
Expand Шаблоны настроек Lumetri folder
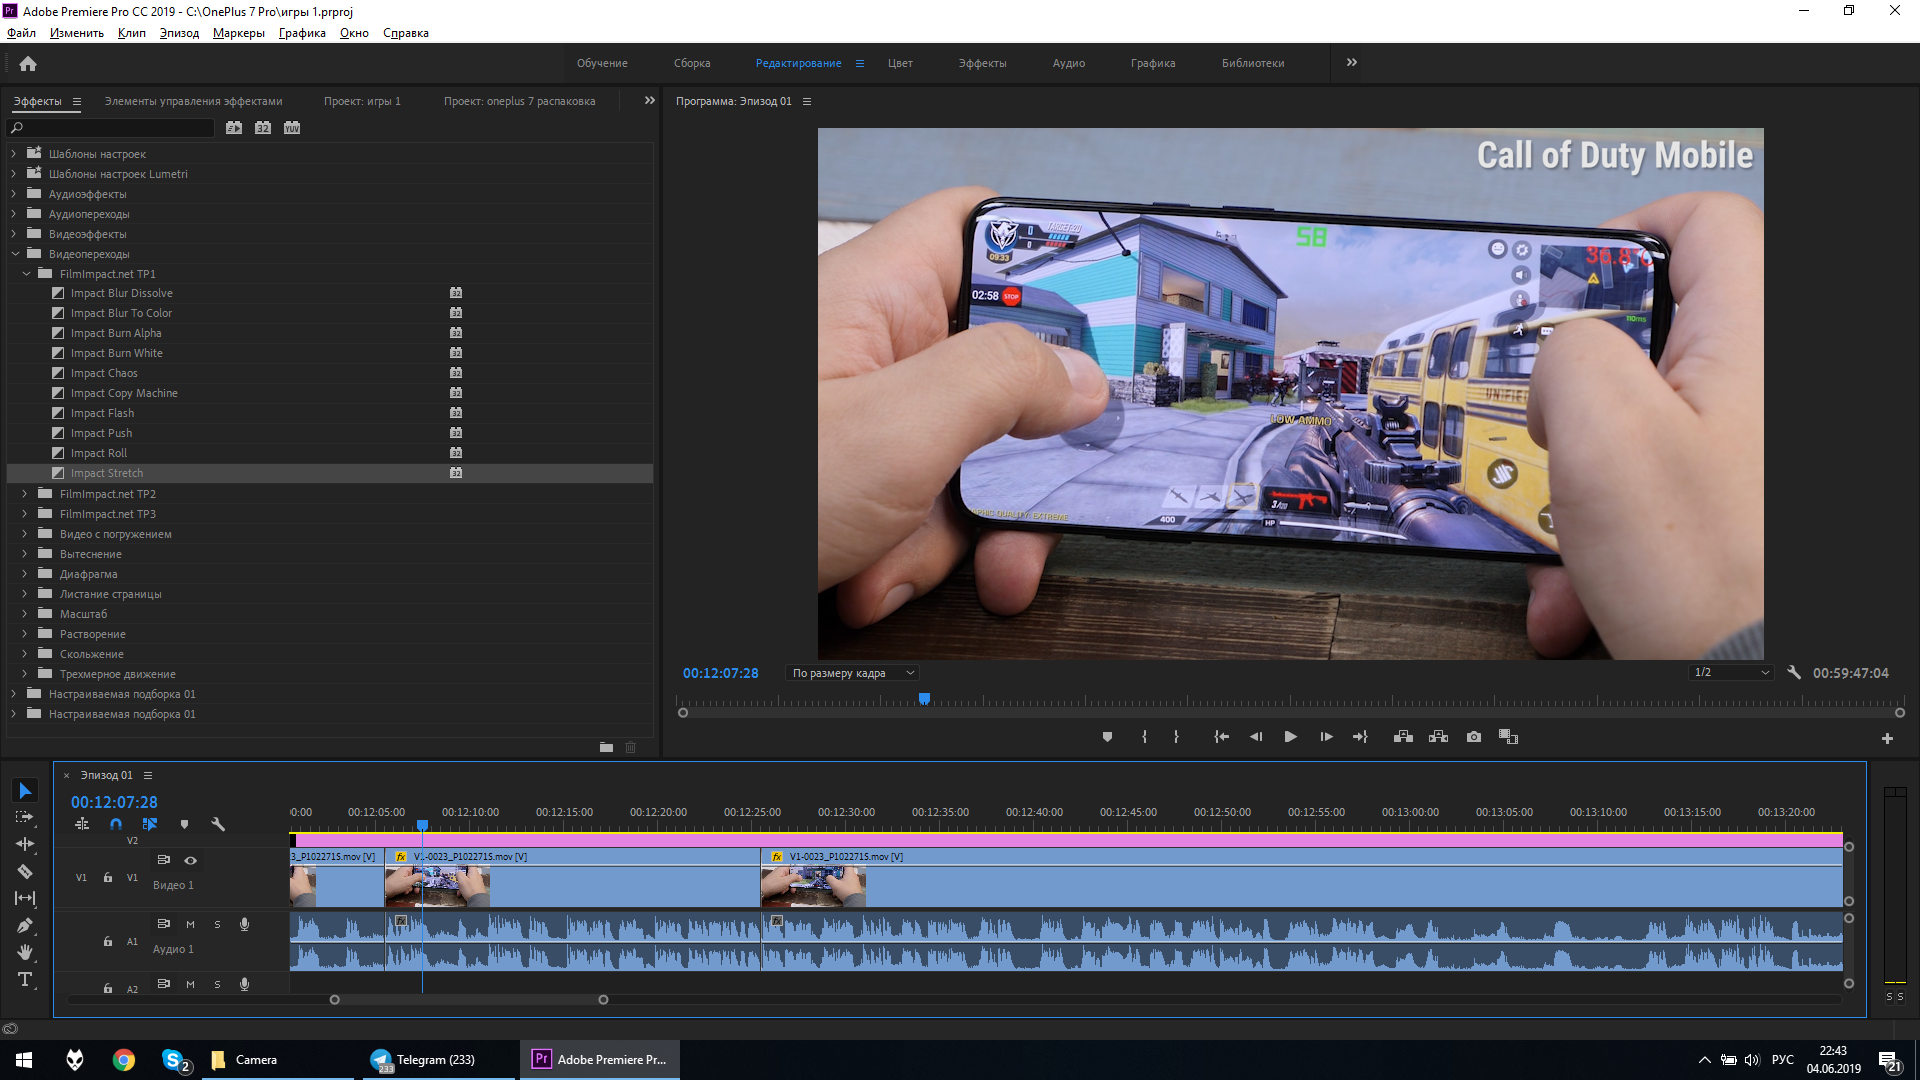click(x=14, y=174)
